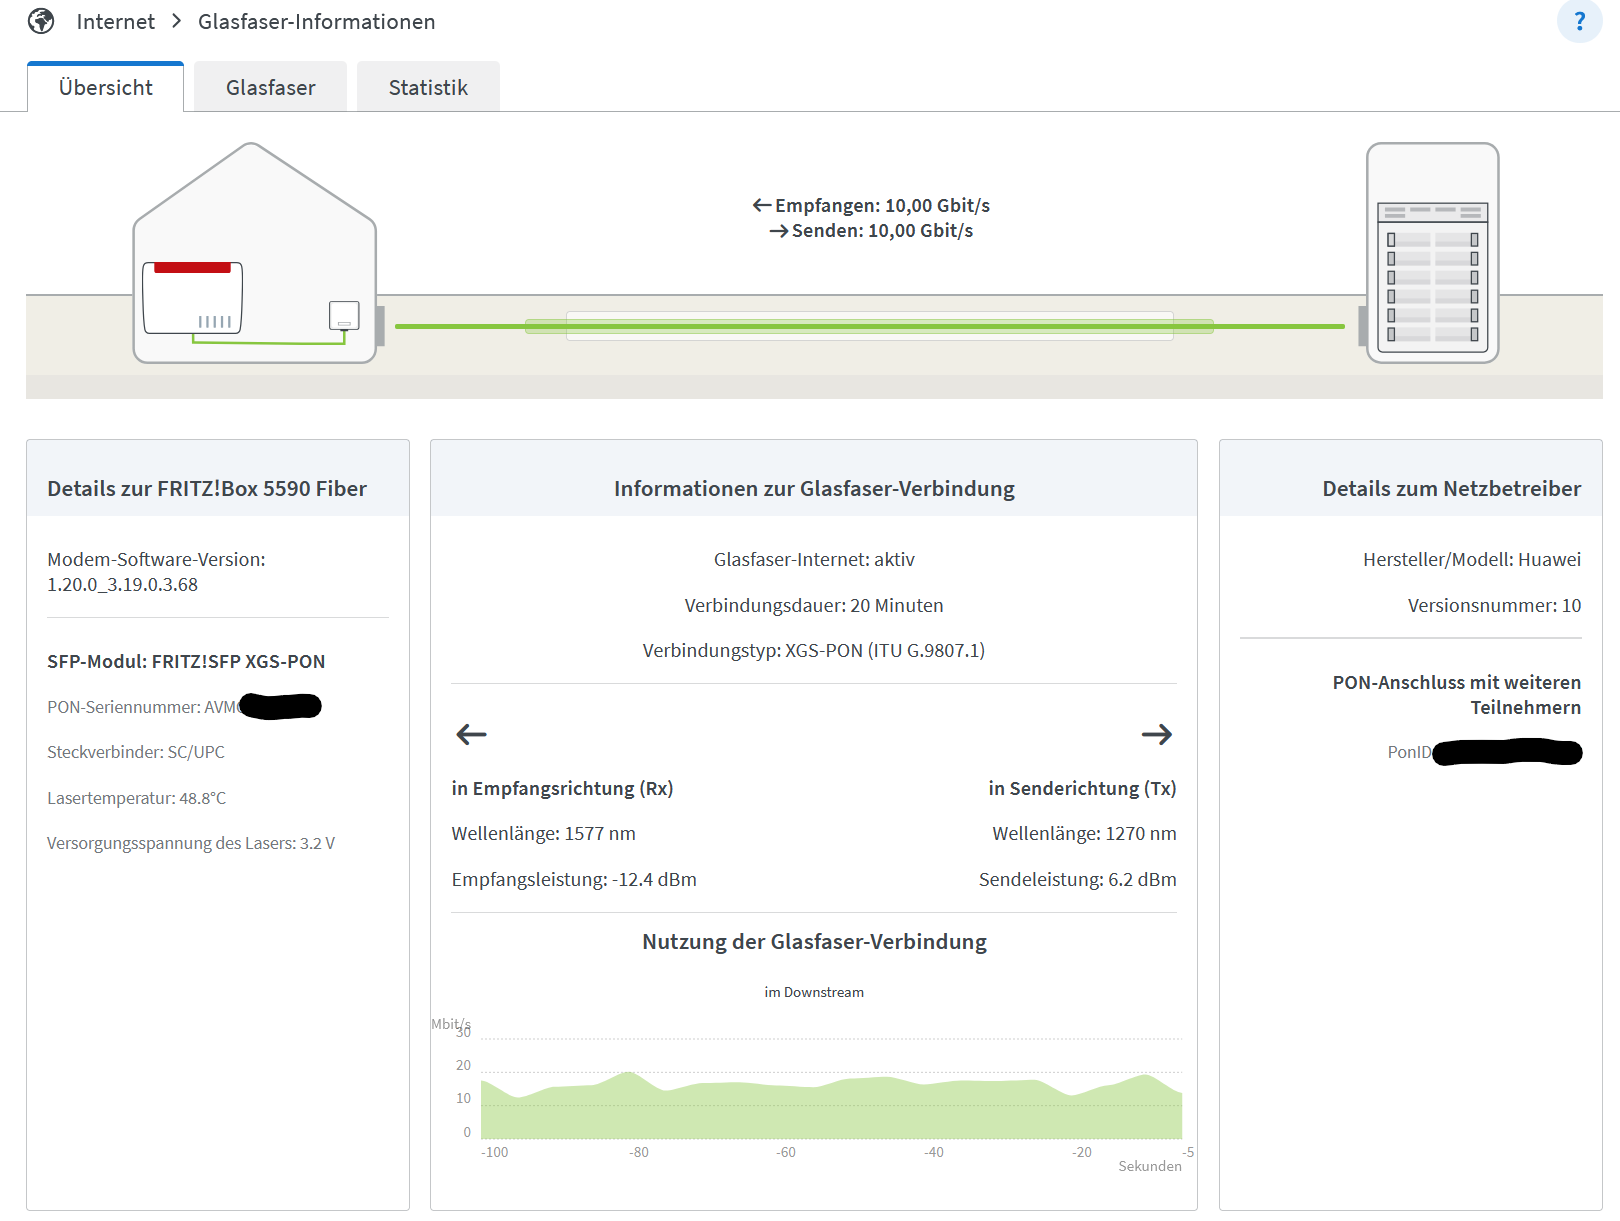The image size is (1620, 1221).
Task: Click 'Senden: 10,00 Gbit/s' text
Action: (x=871, y=230)
